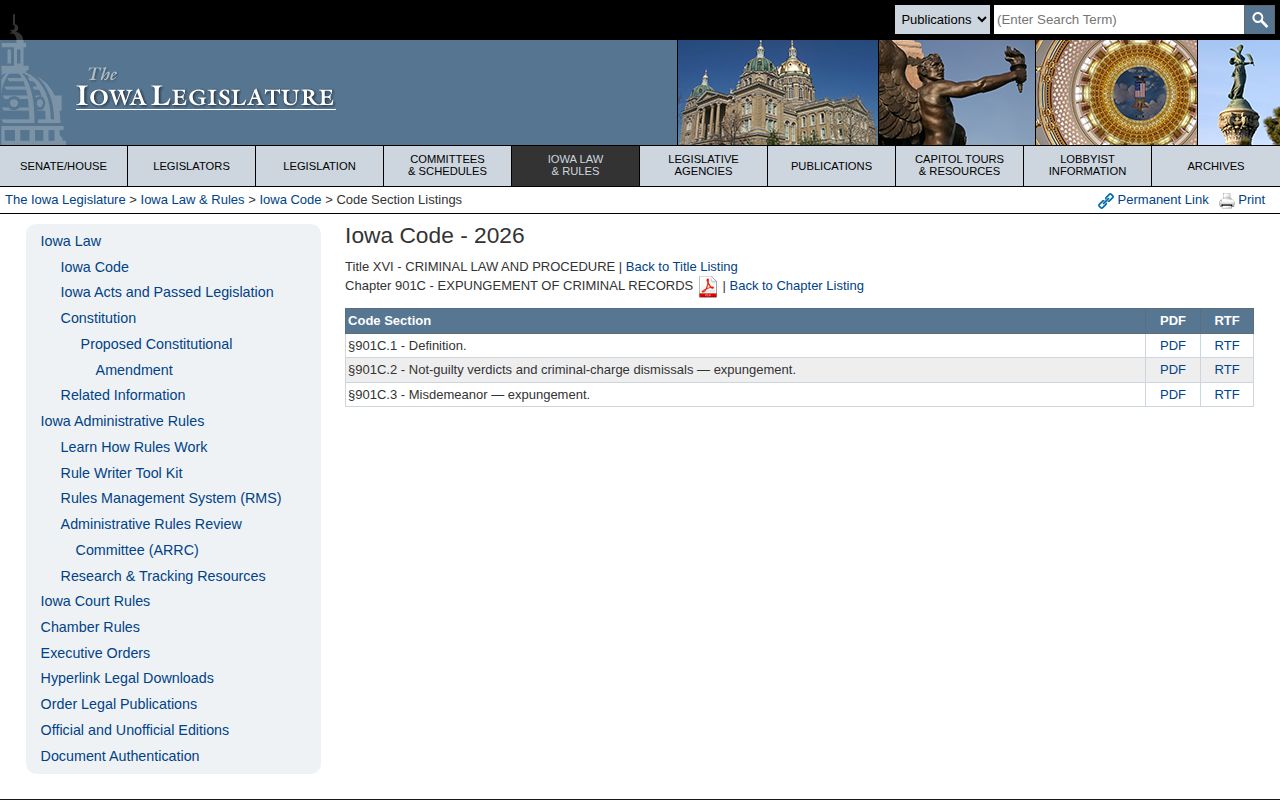Image resolution: width=1280 pixels, height=800 pixels.
Task: Open the Archives menu
Action: [x=1216, y=166]
